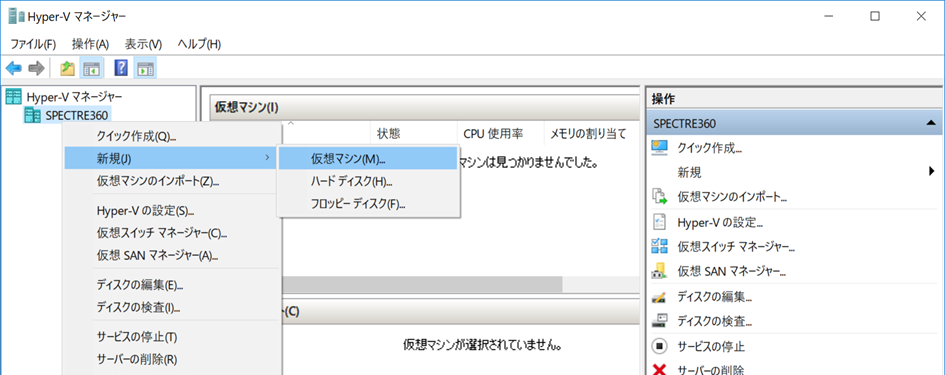Click ディスクの編集... in Actions pane
Viewport: 945px width, 375px height.
(715, 297)
